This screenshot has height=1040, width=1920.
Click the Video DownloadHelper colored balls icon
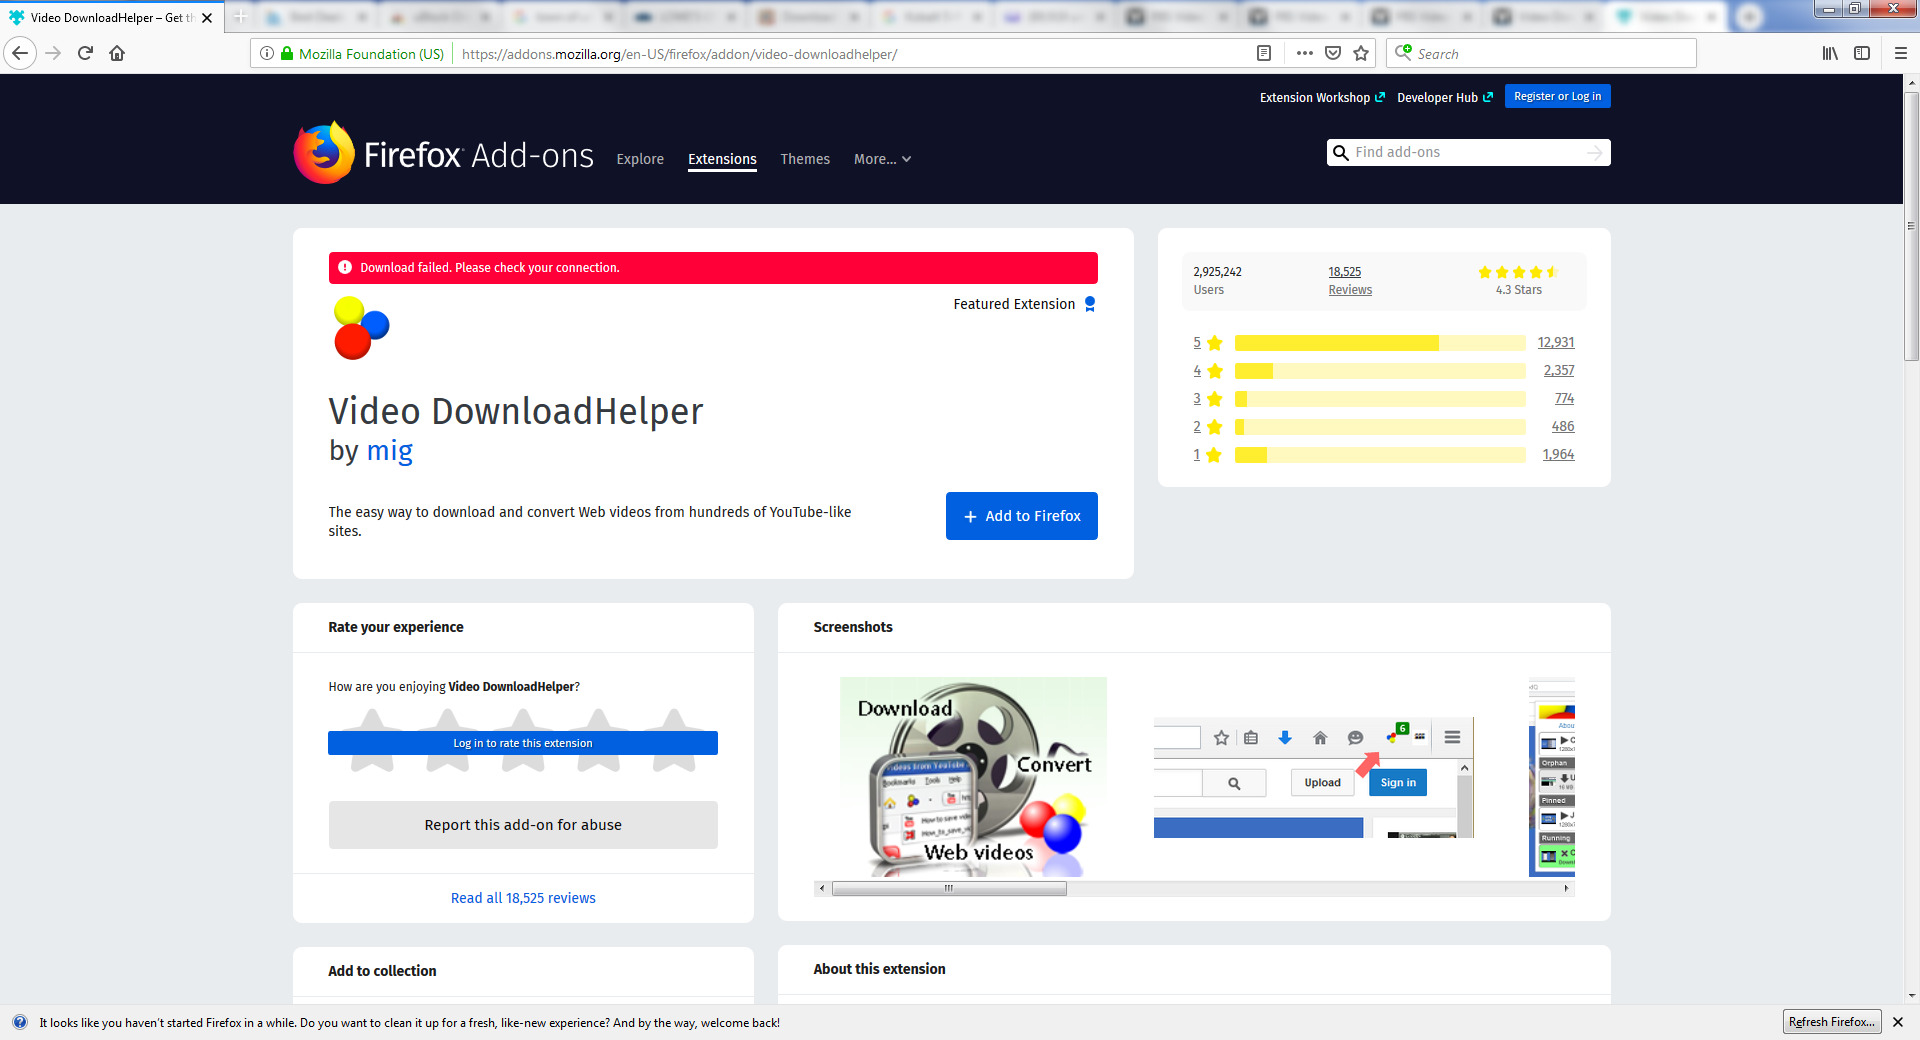point(361,328)
